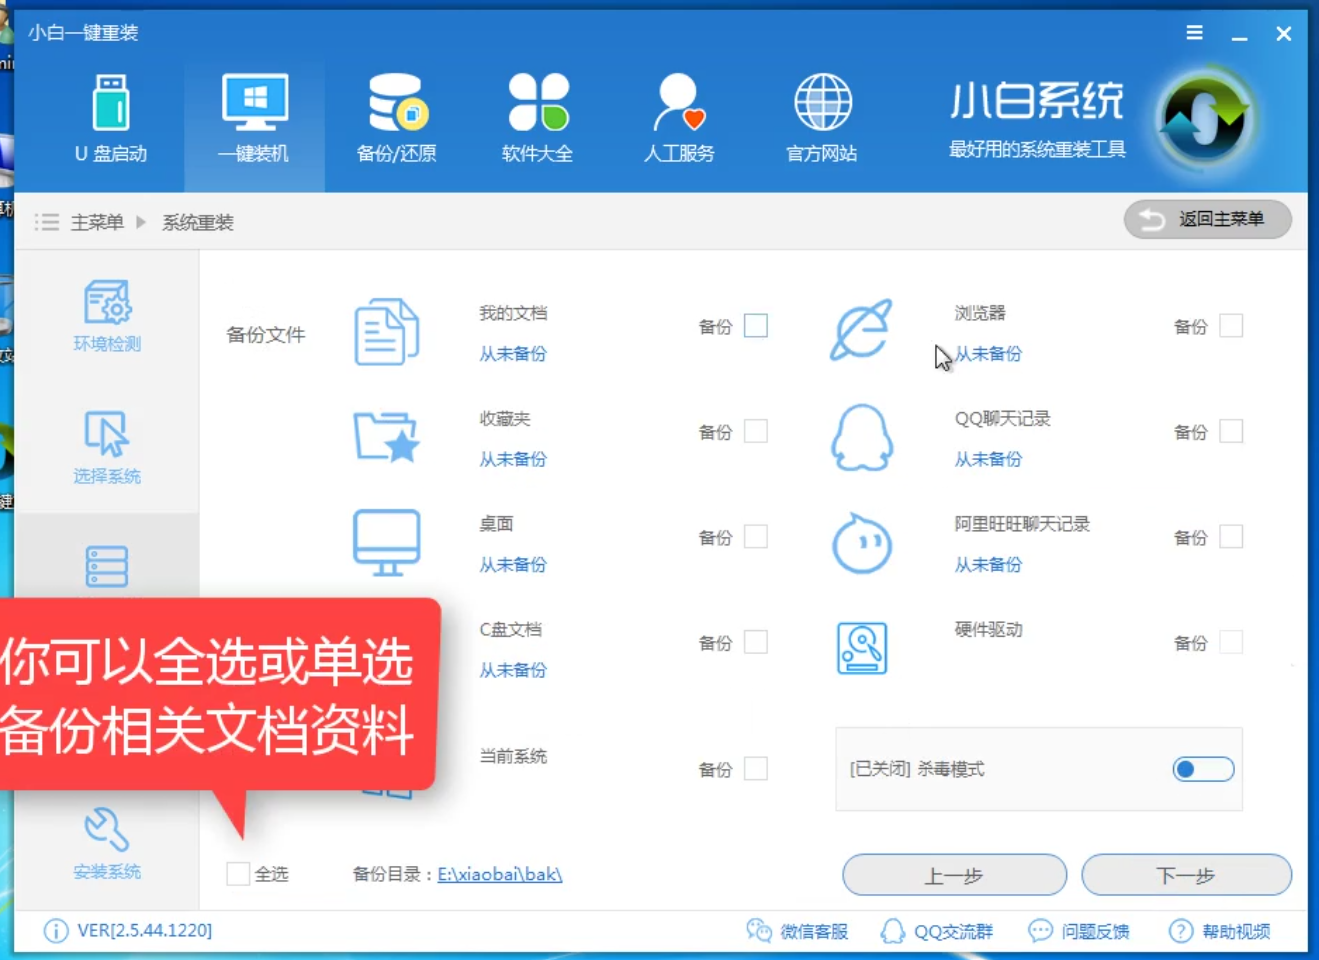This screenshot has height=960, width=1319.
Task: Open 帮助视频 link
Action: pyautogui.click(x=1220, y=931)
